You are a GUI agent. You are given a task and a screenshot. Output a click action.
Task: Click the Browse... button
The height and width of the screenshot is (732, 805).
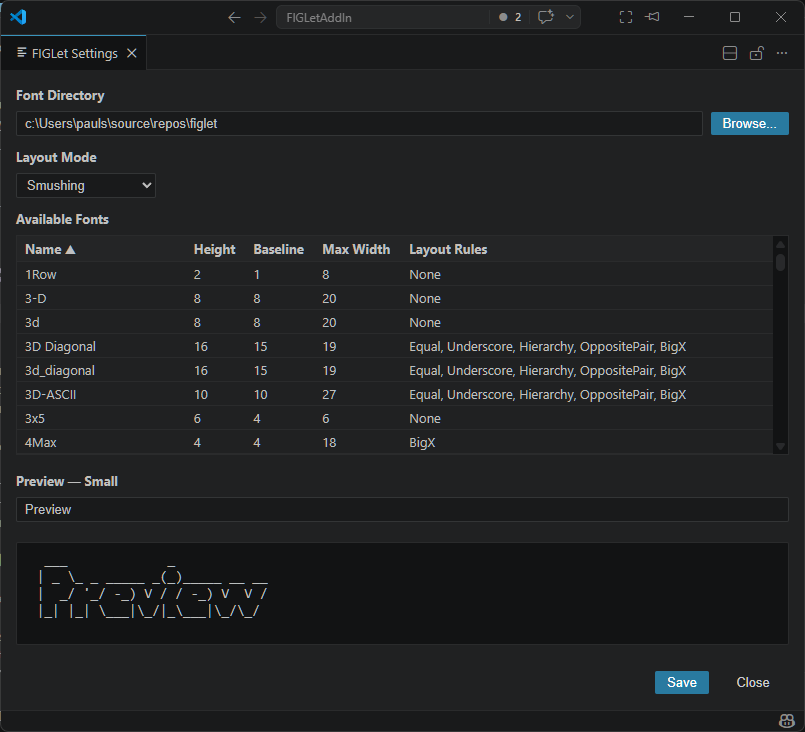click(x=750, y=124)
